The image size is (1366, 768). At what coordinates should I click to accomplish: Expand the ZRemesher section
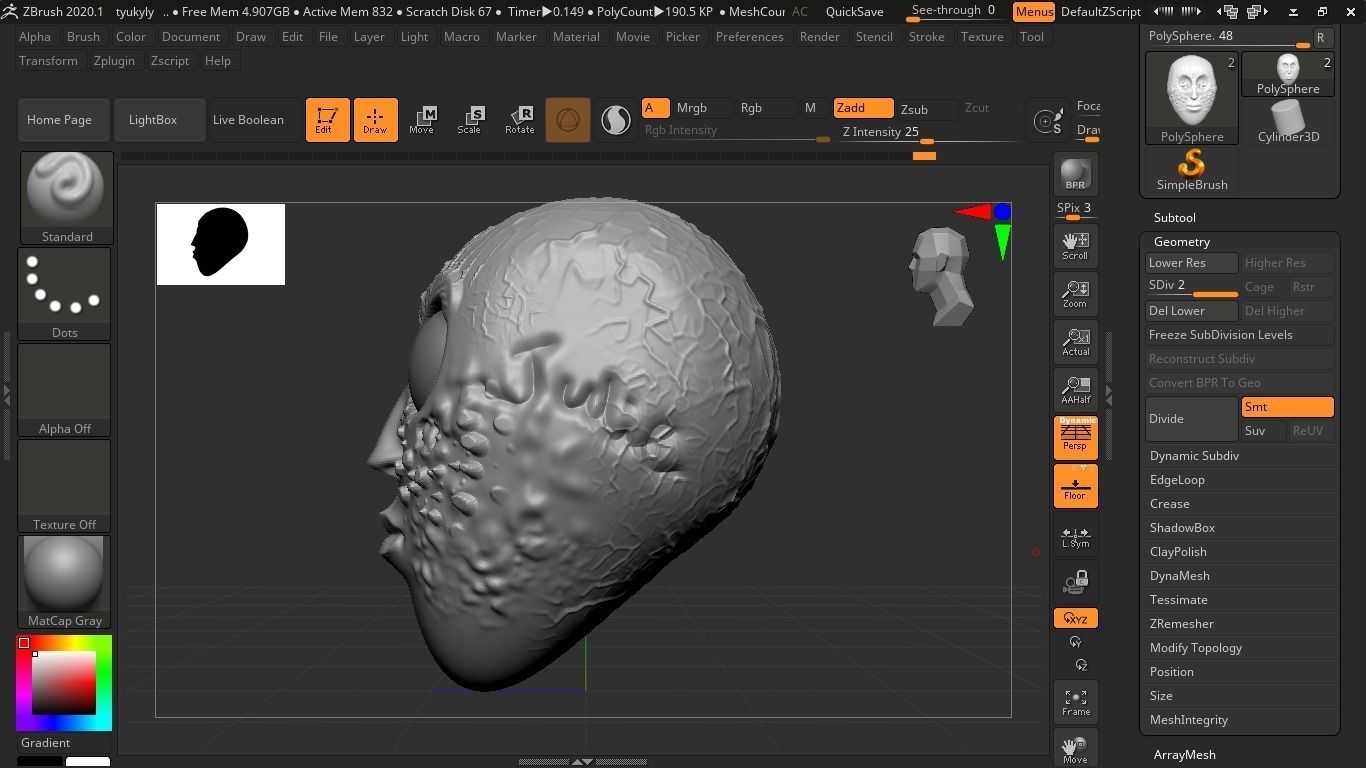tap(1181, 623)
